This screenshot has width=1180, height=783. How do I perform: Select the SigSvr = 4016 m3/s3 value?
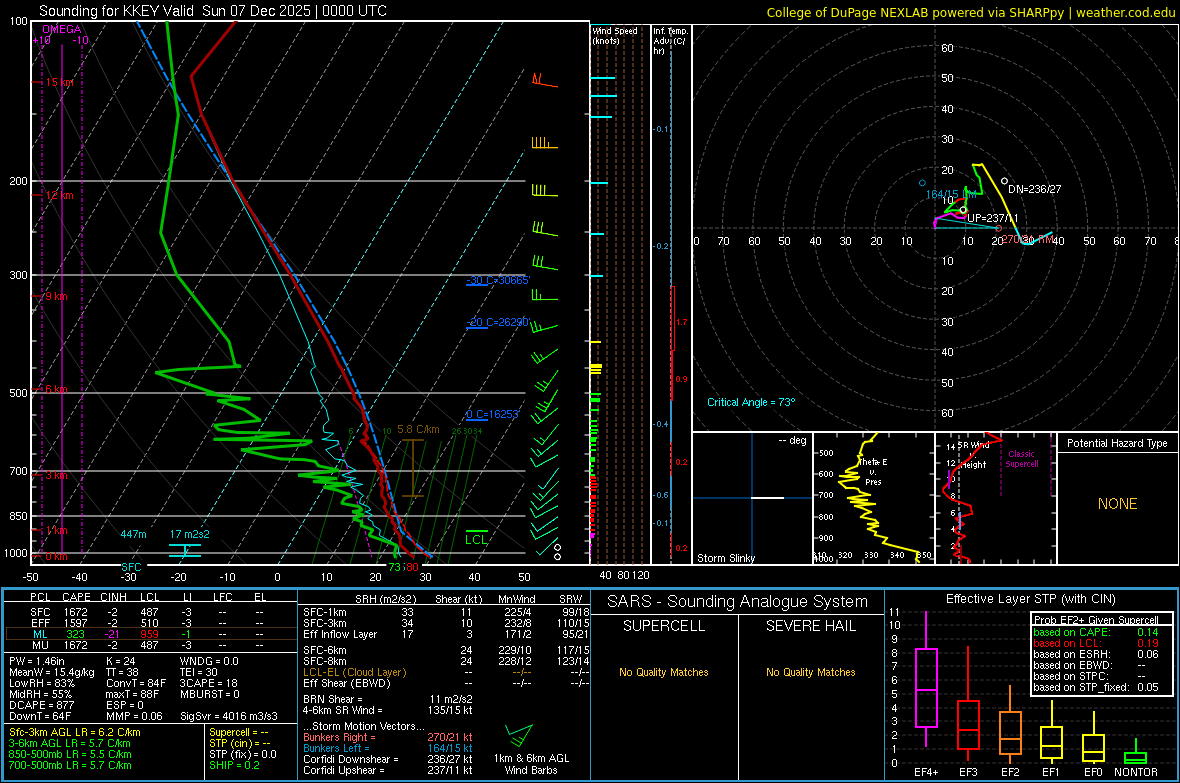[229, 716]
